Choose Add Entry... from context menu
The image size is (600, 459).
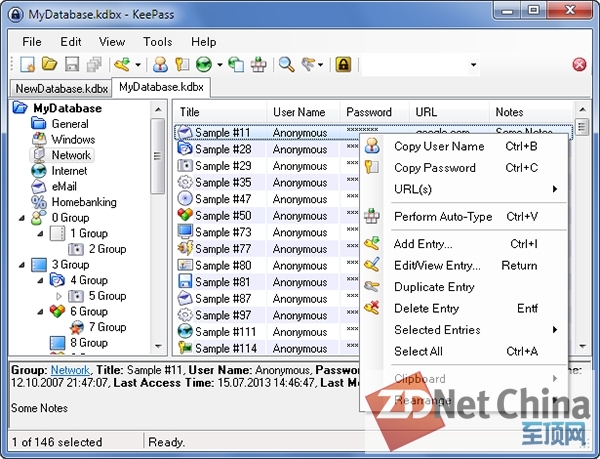464,244
